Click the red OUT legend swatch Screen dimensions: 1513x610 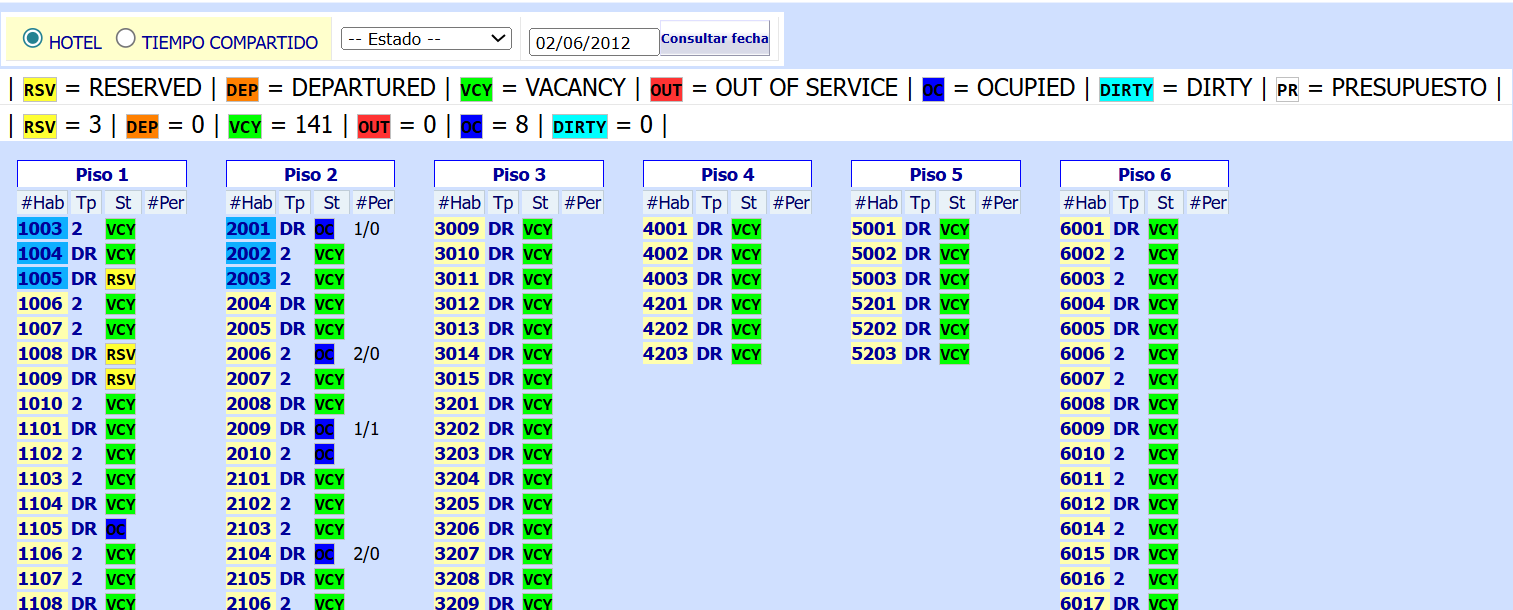[666, 90]
